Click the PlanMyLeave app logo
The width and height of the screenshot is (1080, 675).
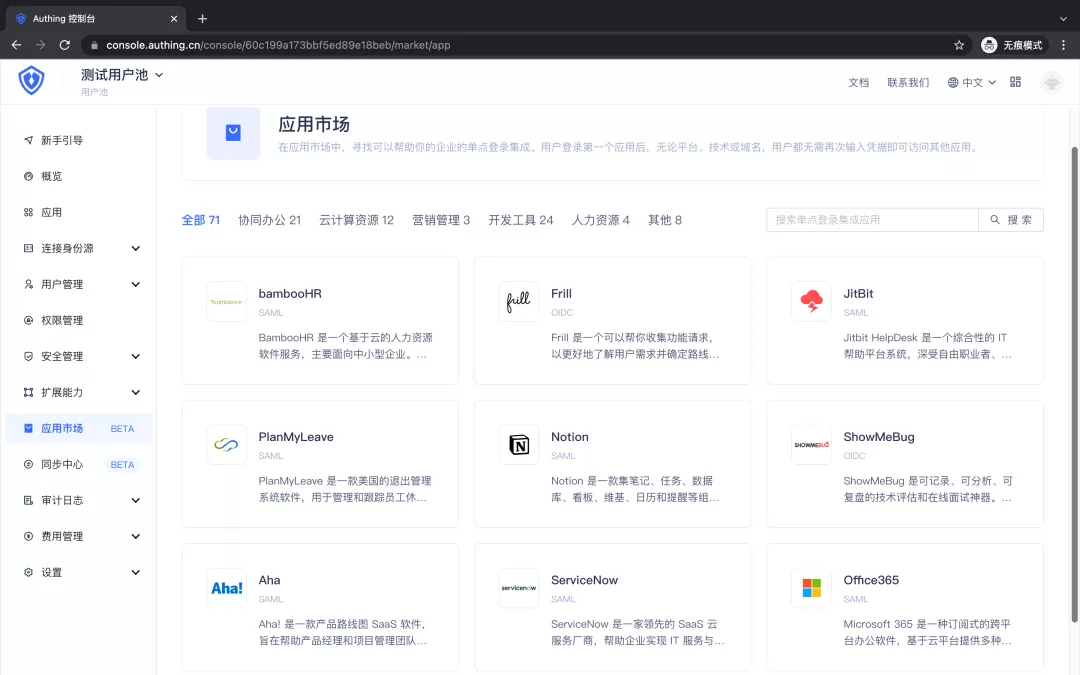click(227, 444)
